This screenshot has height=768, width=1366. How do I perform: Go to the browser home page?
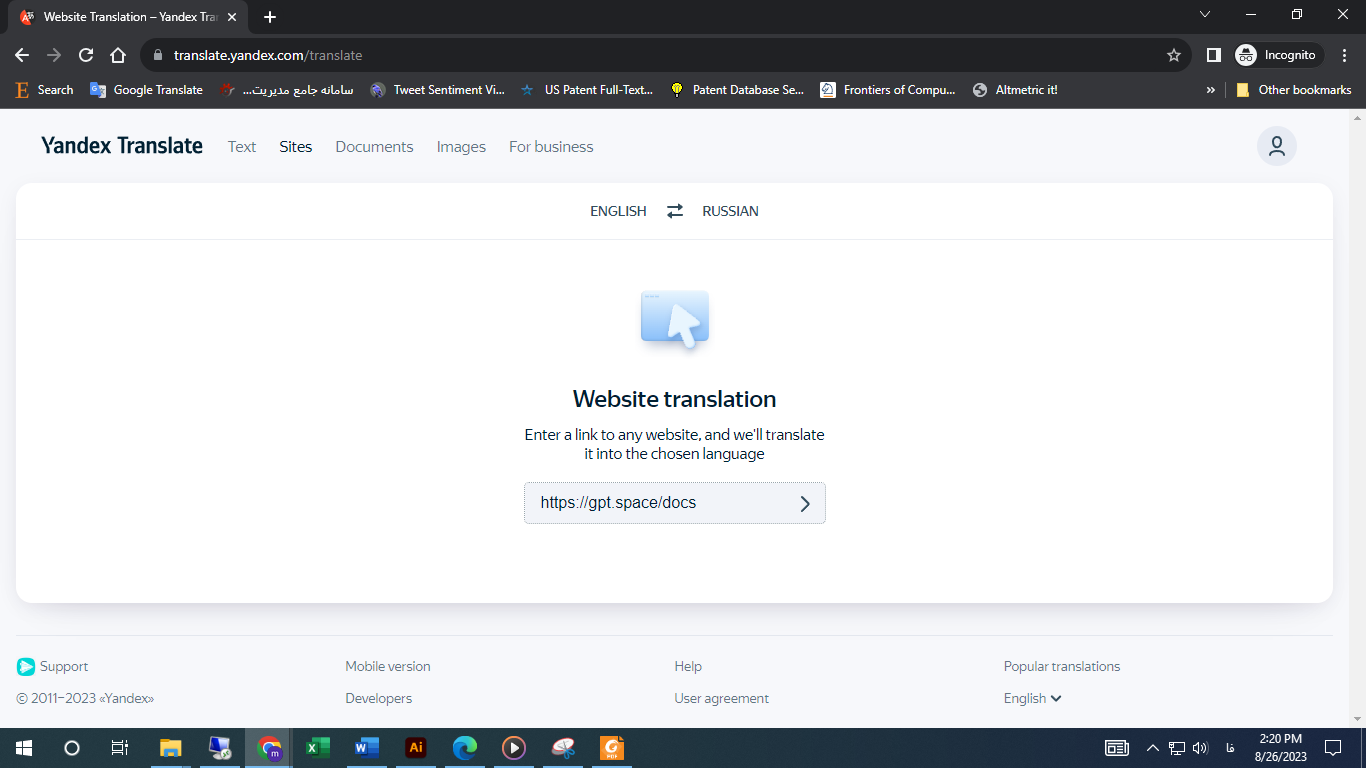tap(118, 55)
